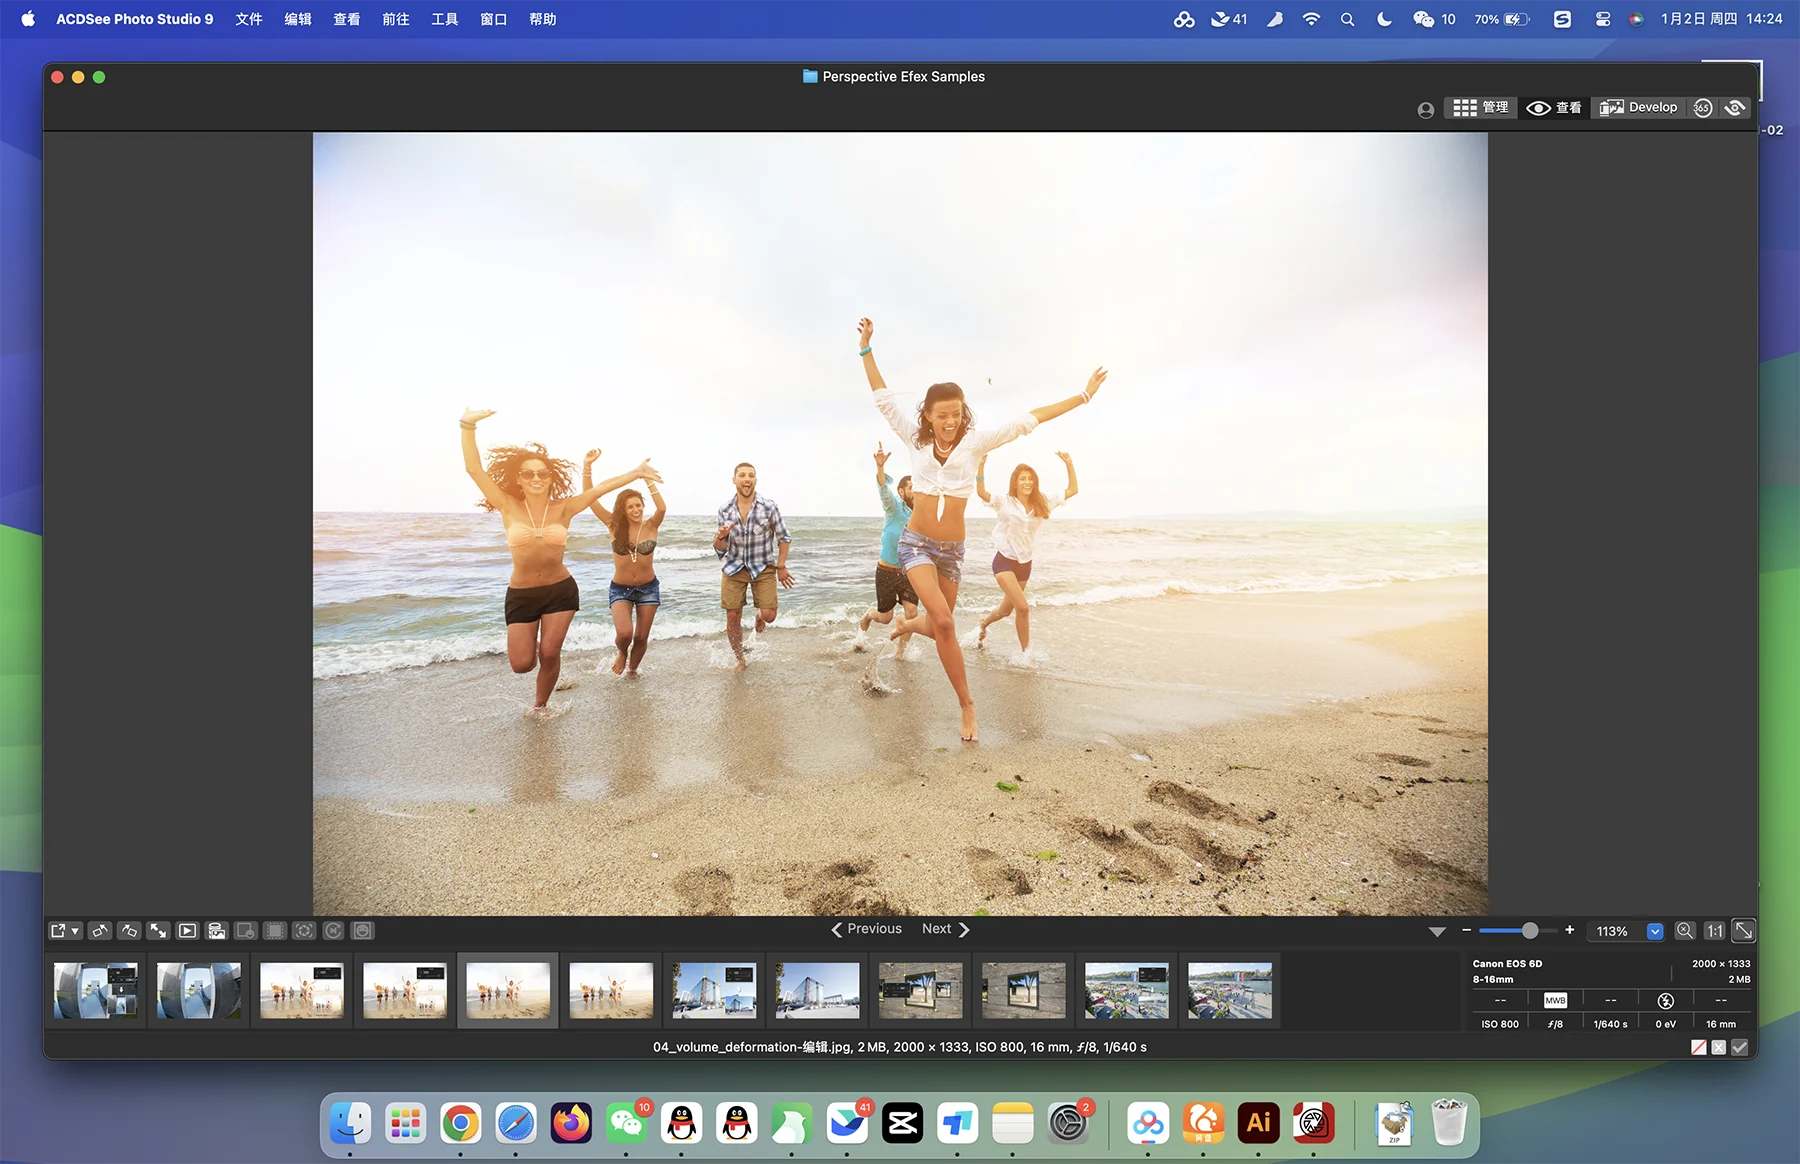Viewport: 1800px width, 1164px height.
Task: Open the 查看 menu in menu bar
Action: tap(347, 19)
